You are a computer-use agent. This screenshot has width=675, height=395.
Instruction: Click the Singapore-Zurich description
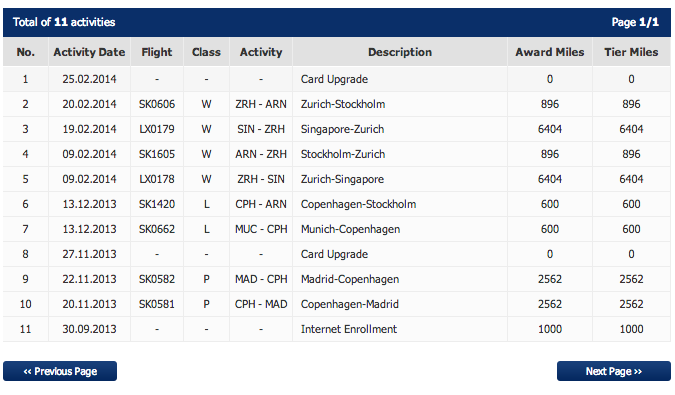pos(342,129)
